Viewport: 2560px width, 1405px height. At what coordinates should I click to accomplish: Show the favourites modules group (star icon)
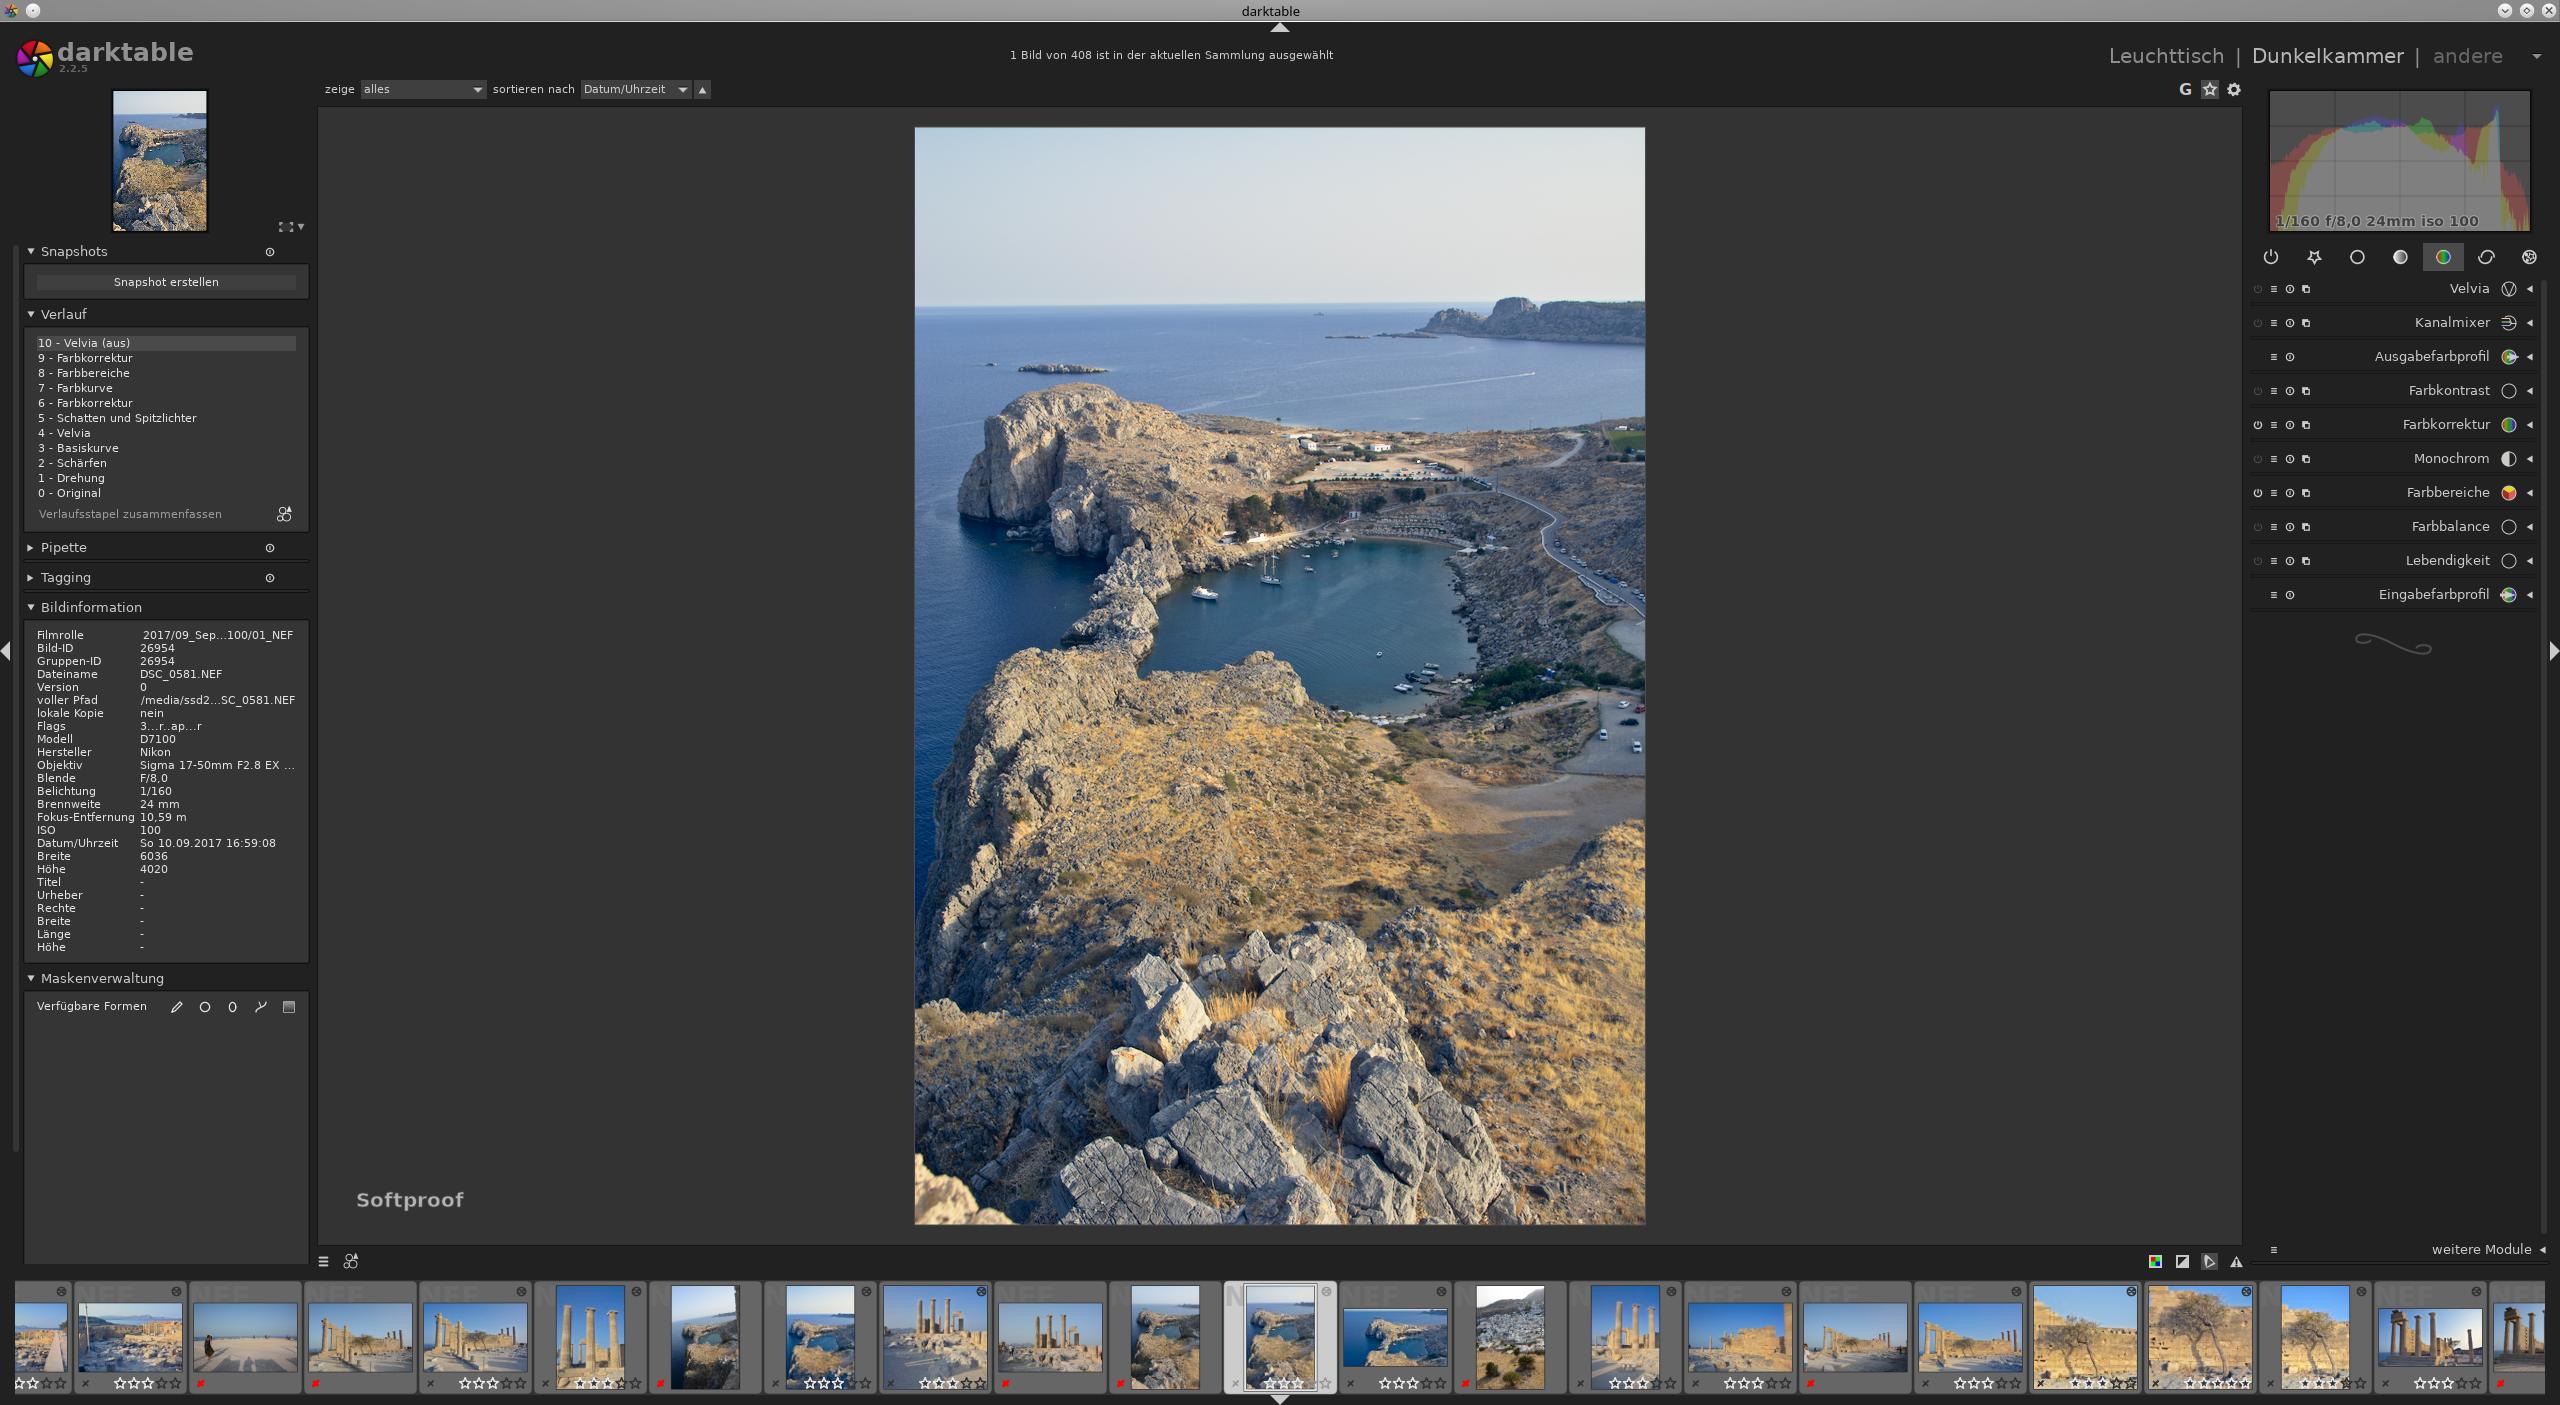pyautogui.click(x=2314, y=257)
